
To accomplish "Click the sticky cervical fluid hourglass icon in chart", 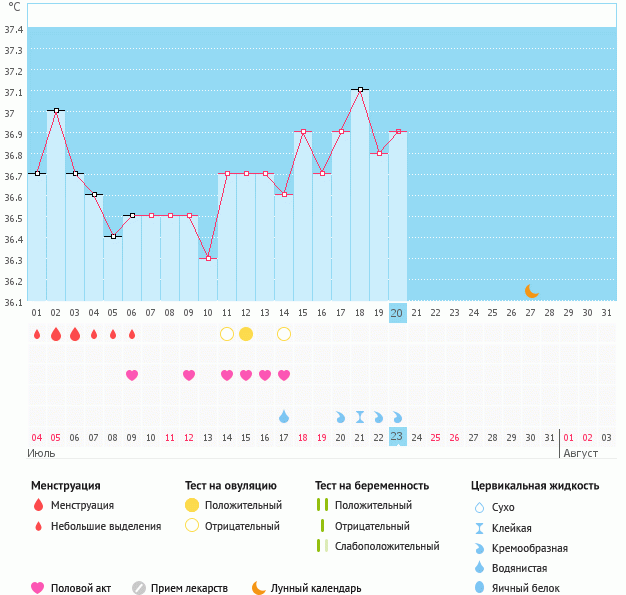I will point(360,416).
